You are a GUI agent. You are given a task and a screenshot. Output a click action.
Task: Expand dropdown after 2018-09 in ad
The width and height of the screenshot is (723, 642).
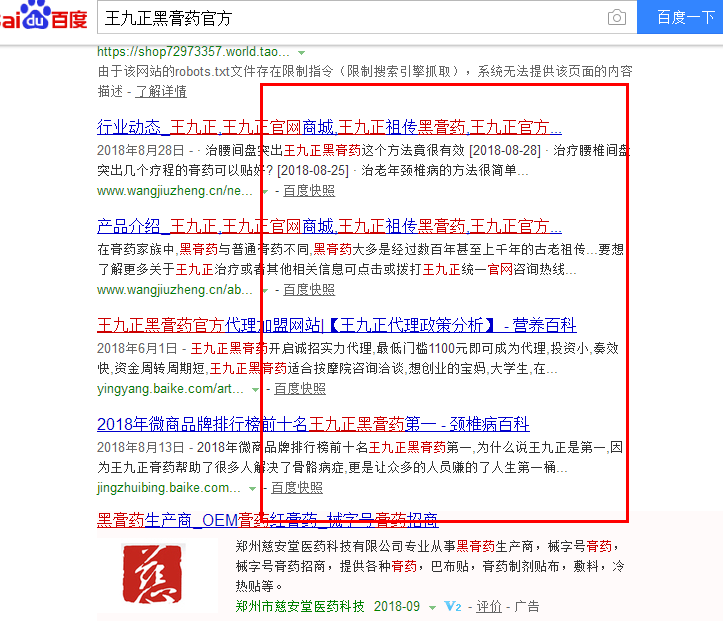coord(432,607)
